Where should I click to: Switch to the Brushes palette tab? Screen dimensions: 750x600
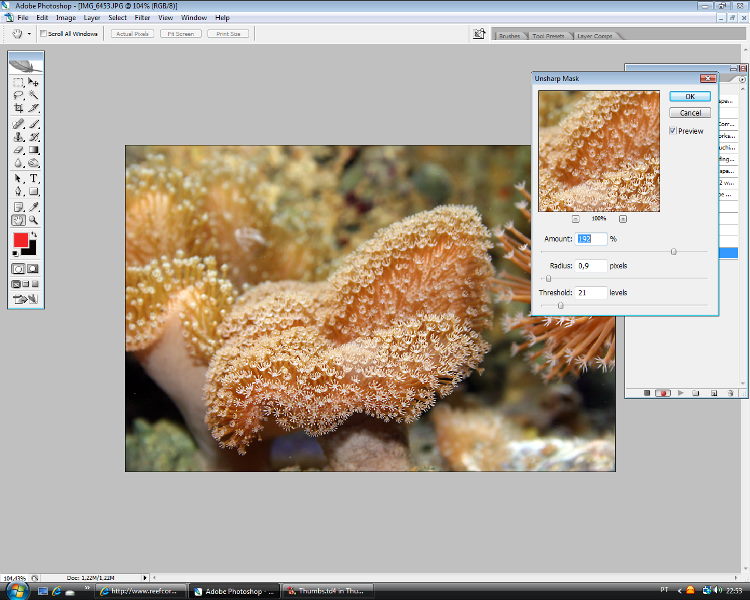tap(509, 36)
